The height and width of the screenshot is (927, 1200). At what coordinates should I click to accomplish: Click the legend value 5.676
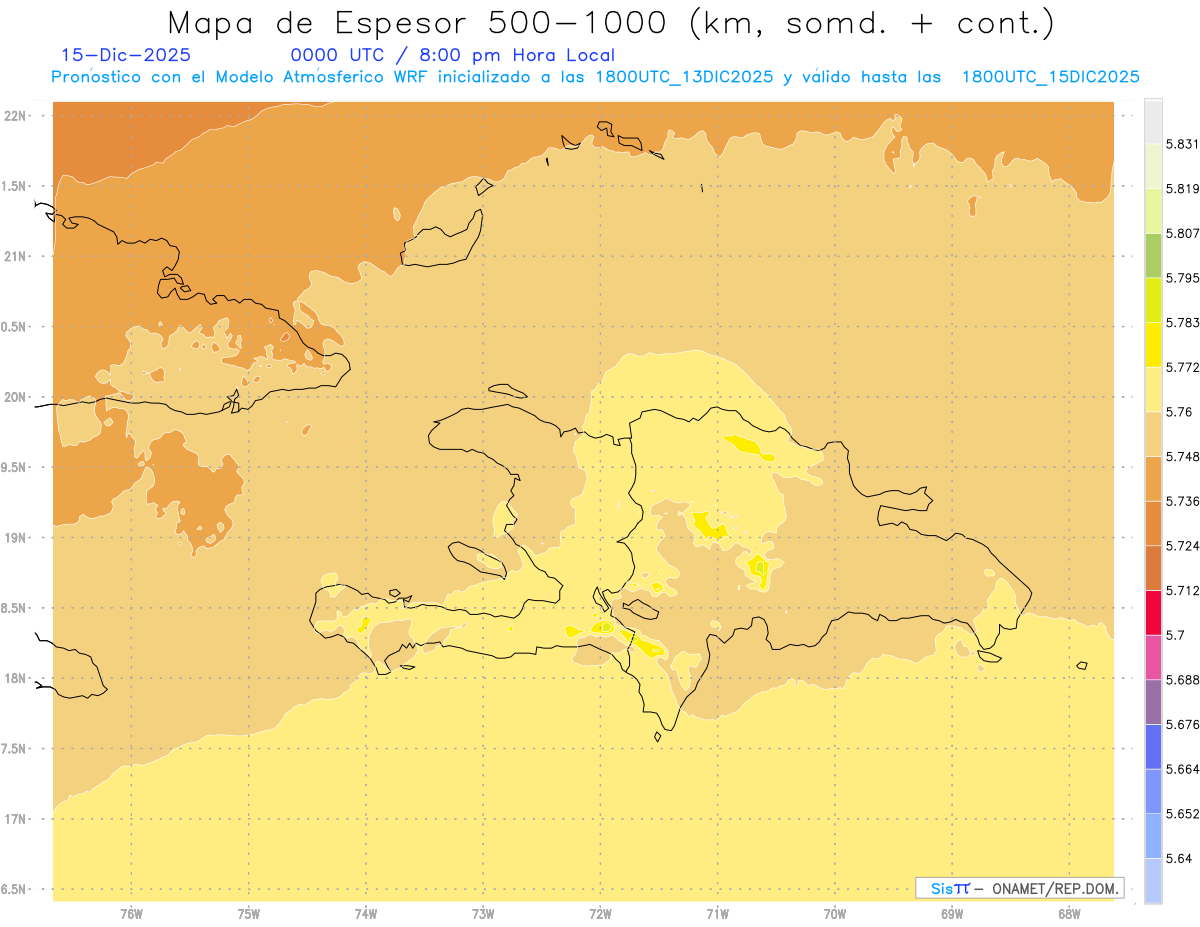(x=1182, y=724)
